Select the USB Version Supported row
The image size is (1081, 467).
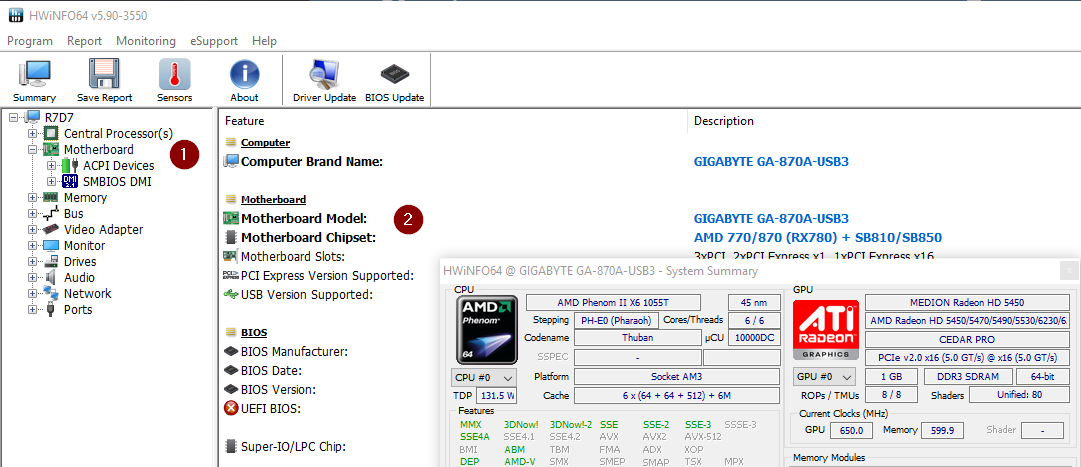[x=307, y=295]
